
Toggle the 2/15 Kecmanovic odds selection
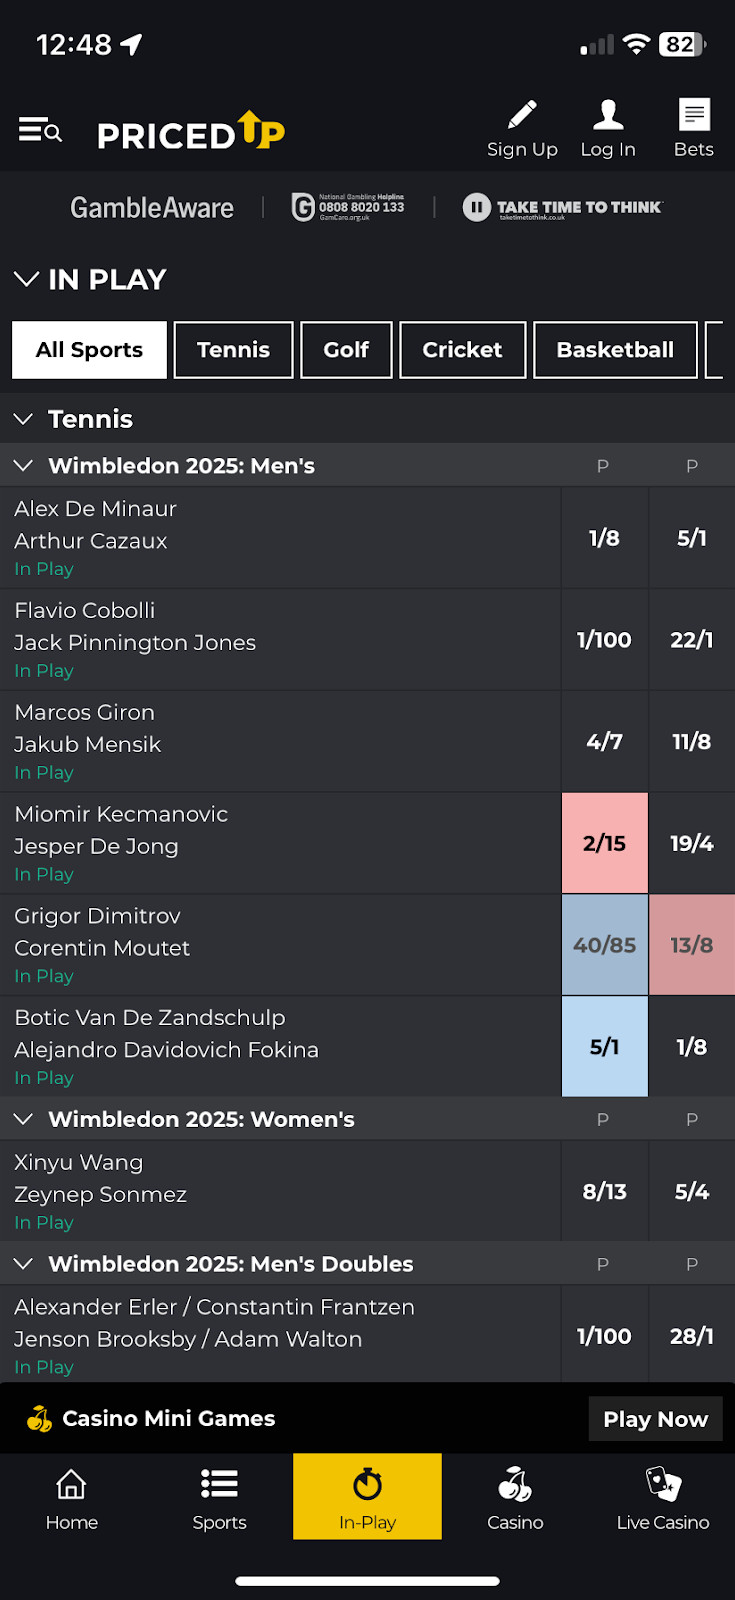click(x=605, y=843)
